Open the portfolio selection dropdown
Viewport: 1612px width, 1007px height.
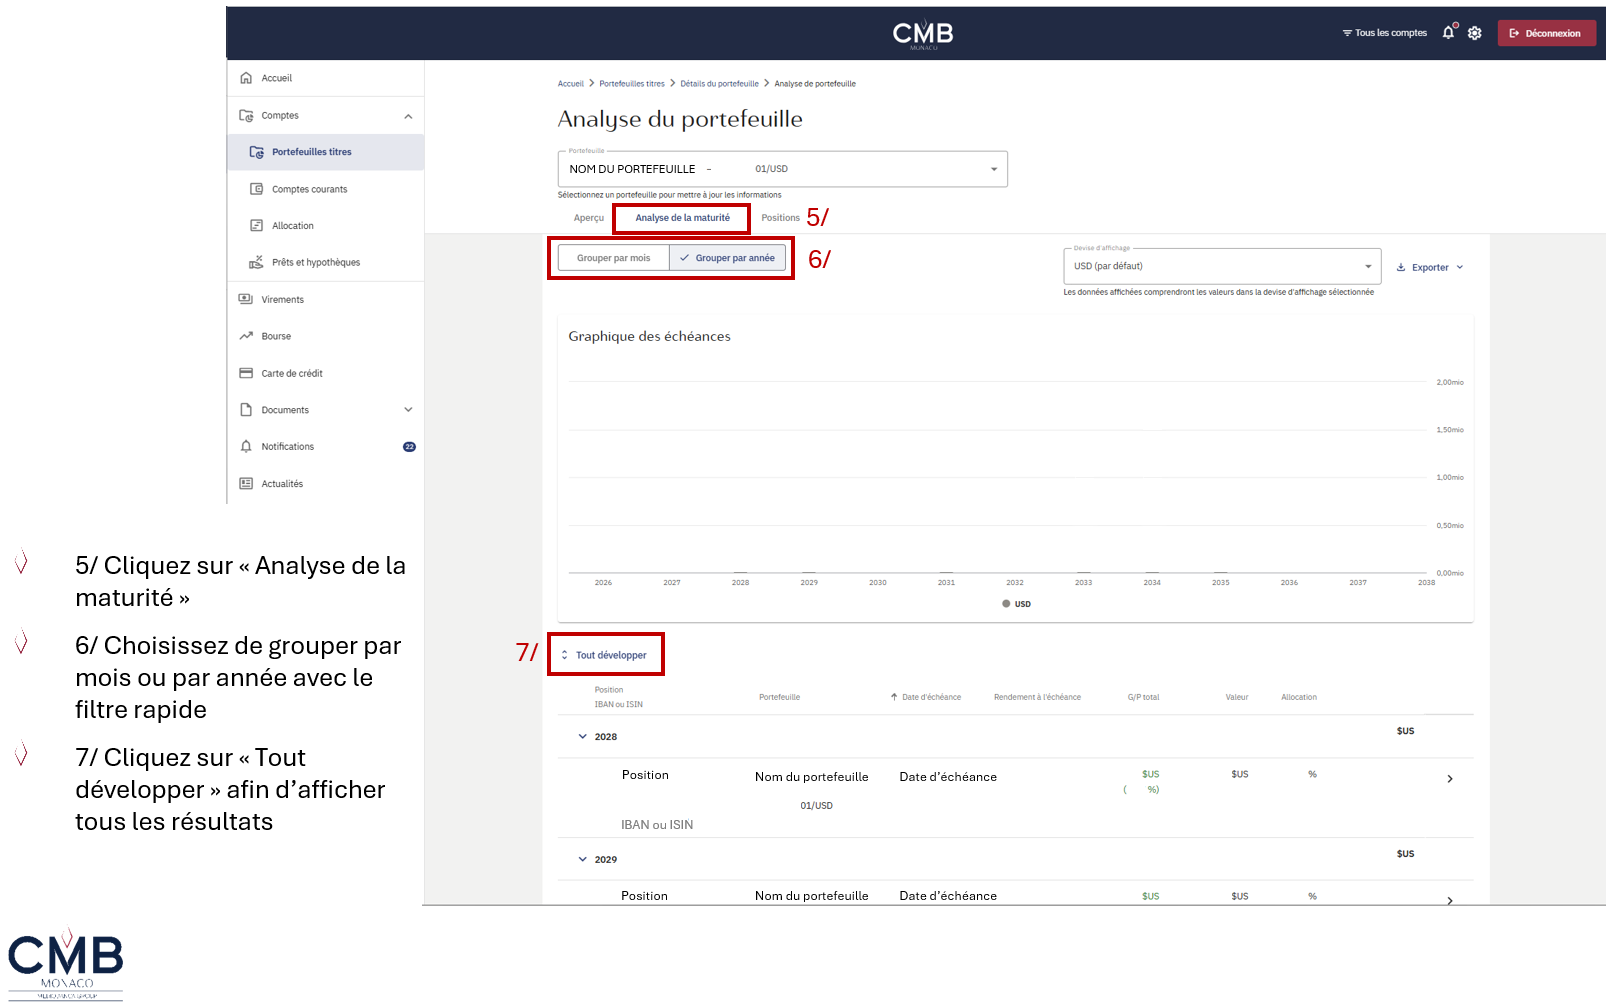pyautogui.click(x=782, y=169)
